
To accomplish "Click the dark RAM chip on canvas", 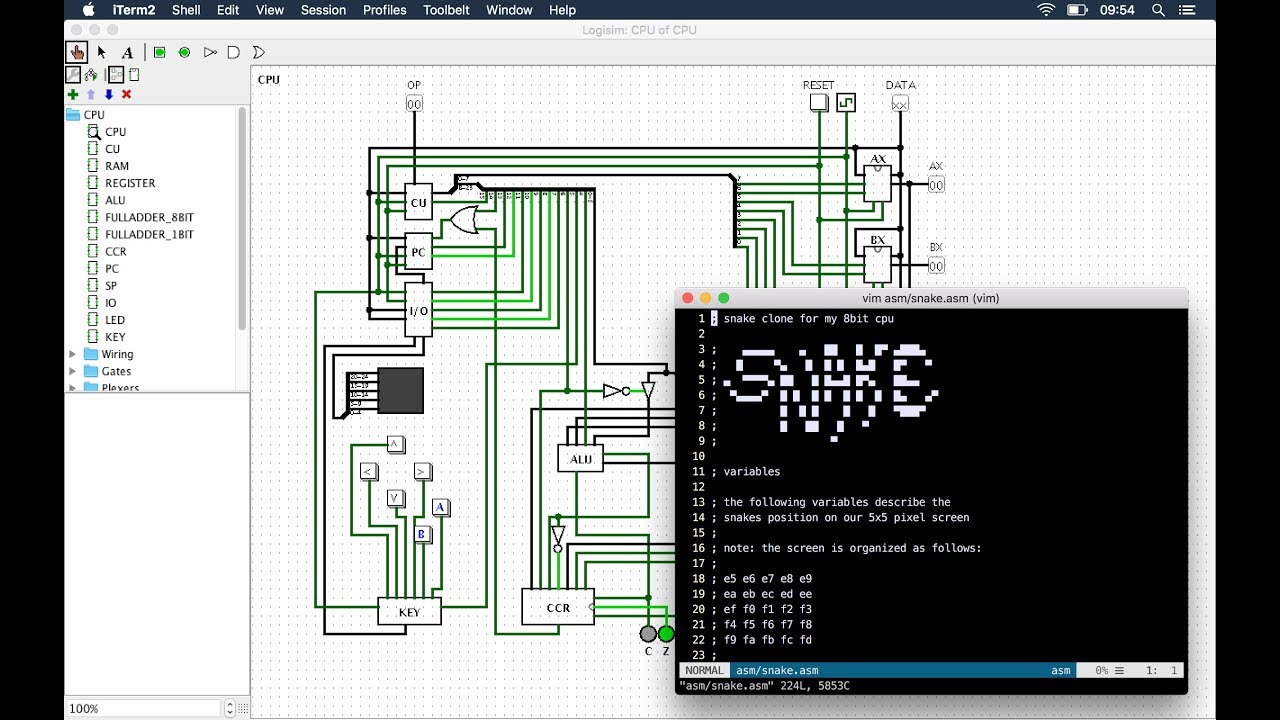I will tap(399, 391).
